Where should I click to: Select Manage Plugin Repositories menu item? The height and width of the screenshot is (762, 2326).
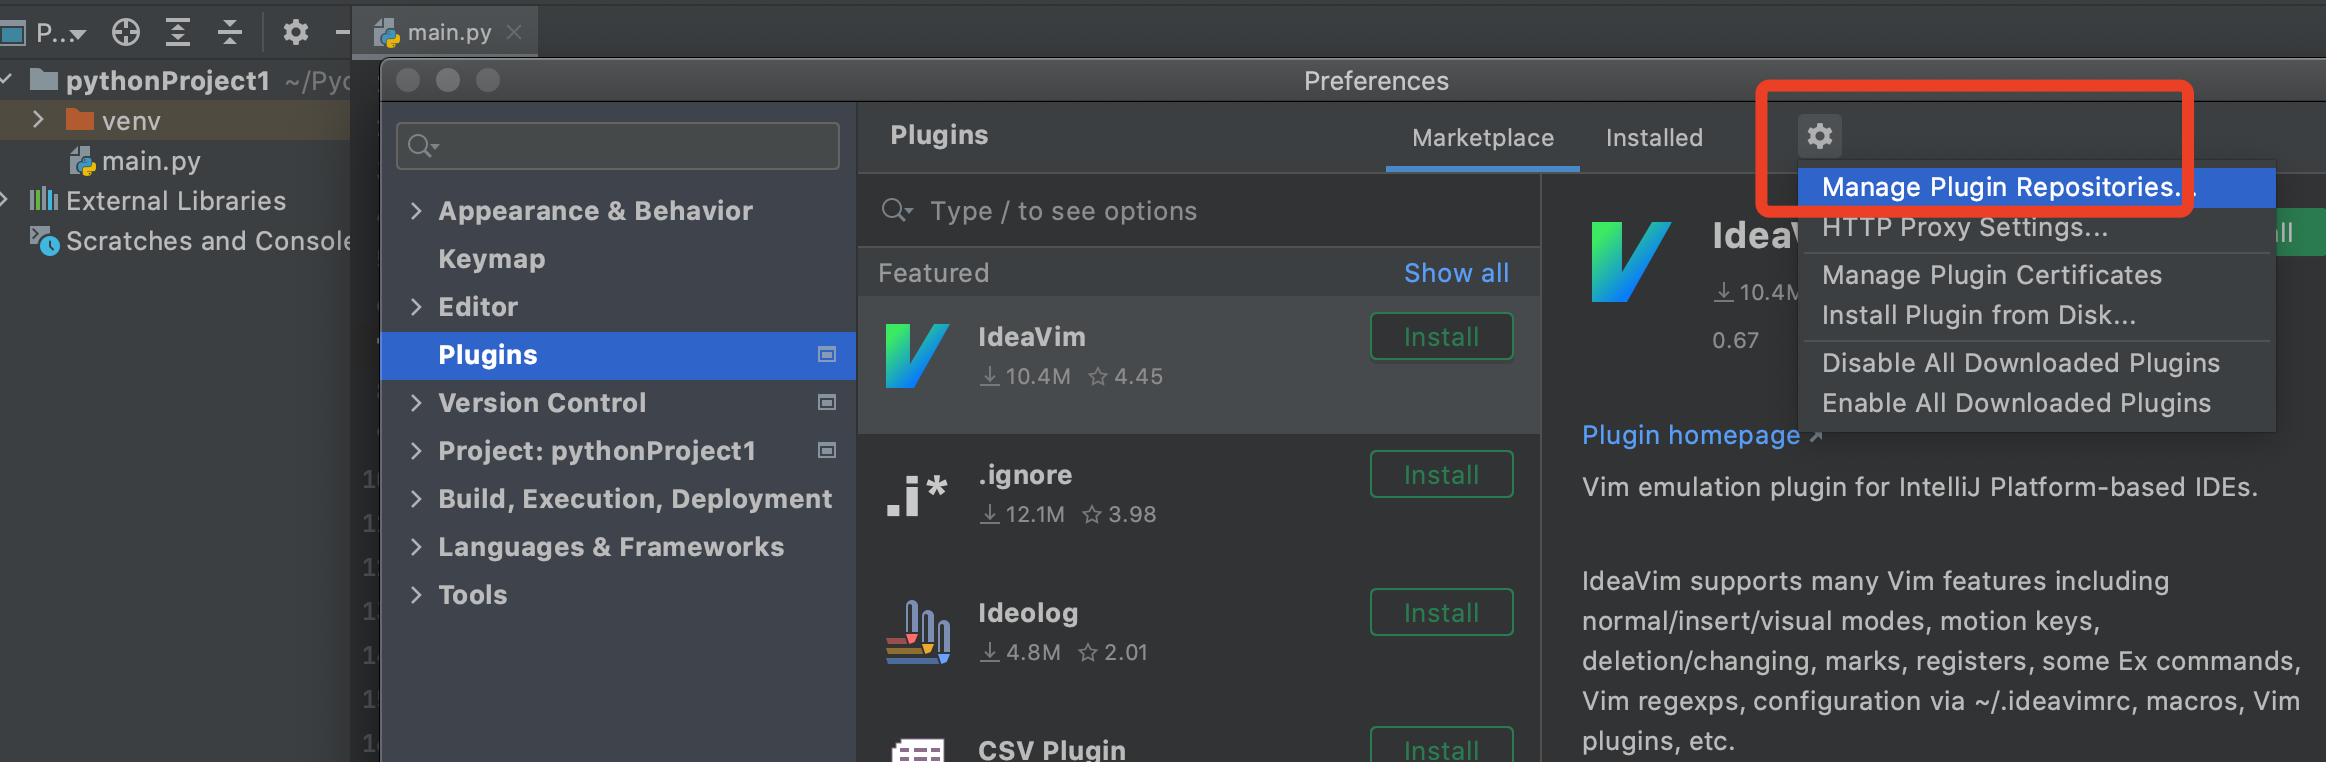pos(1998,187)
